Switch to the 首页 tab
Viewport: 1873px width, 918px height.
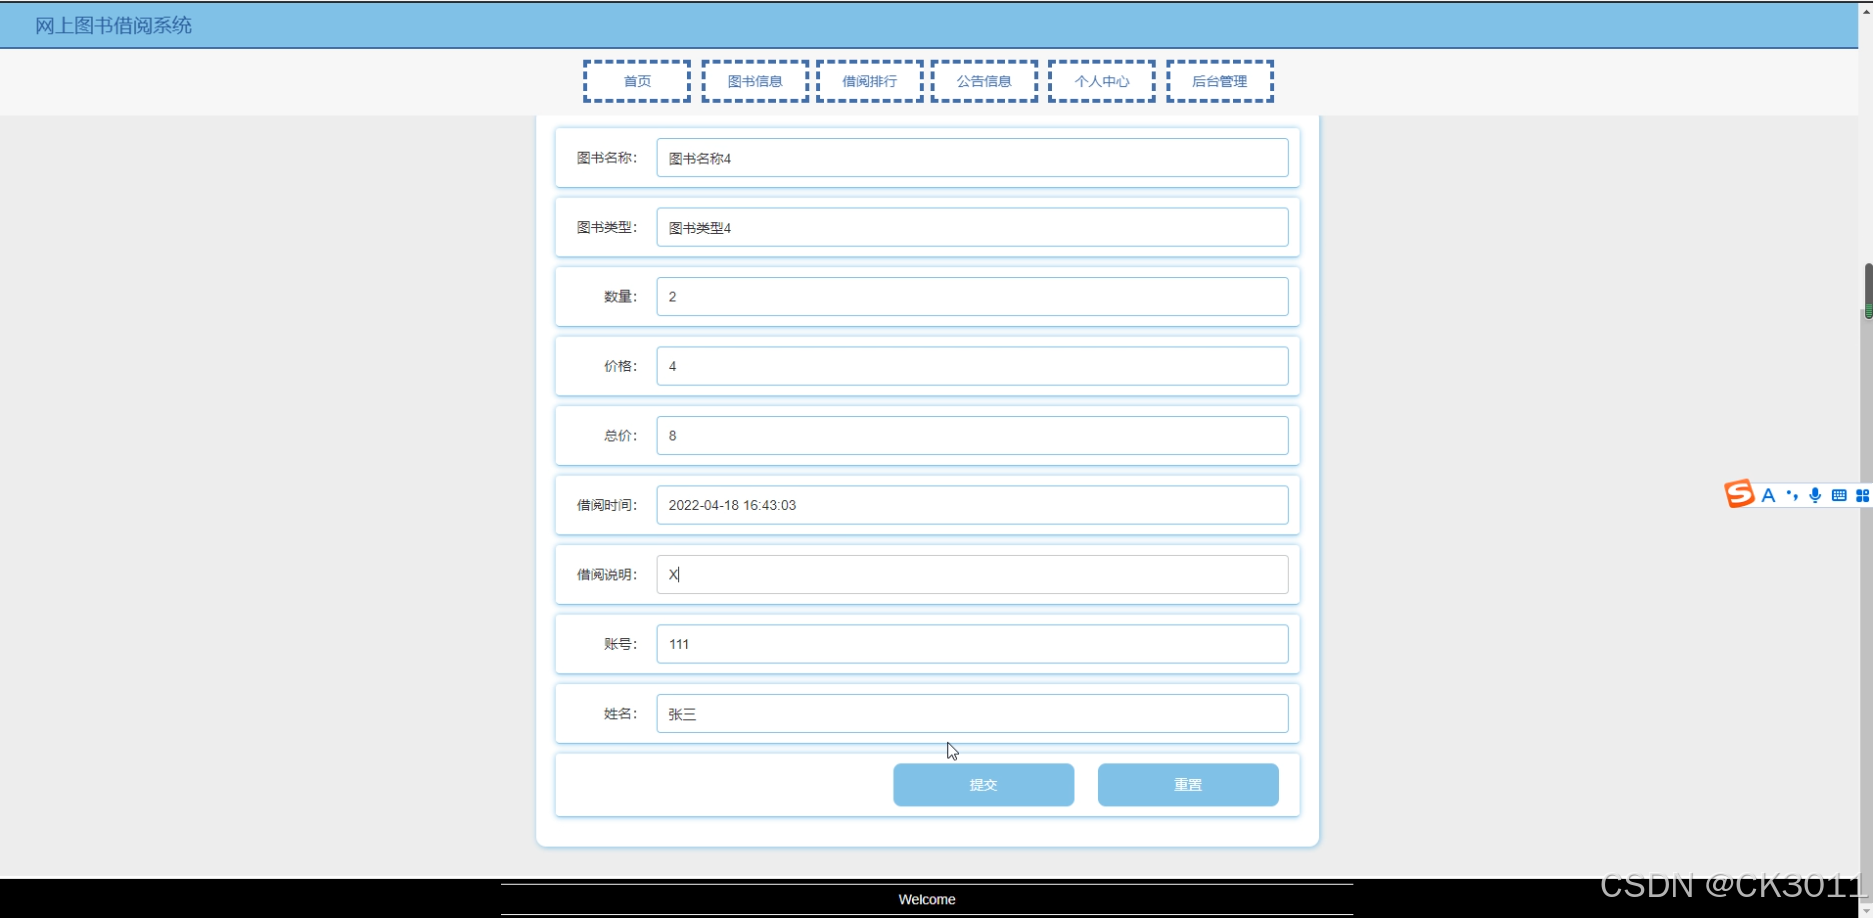(636, 81)
